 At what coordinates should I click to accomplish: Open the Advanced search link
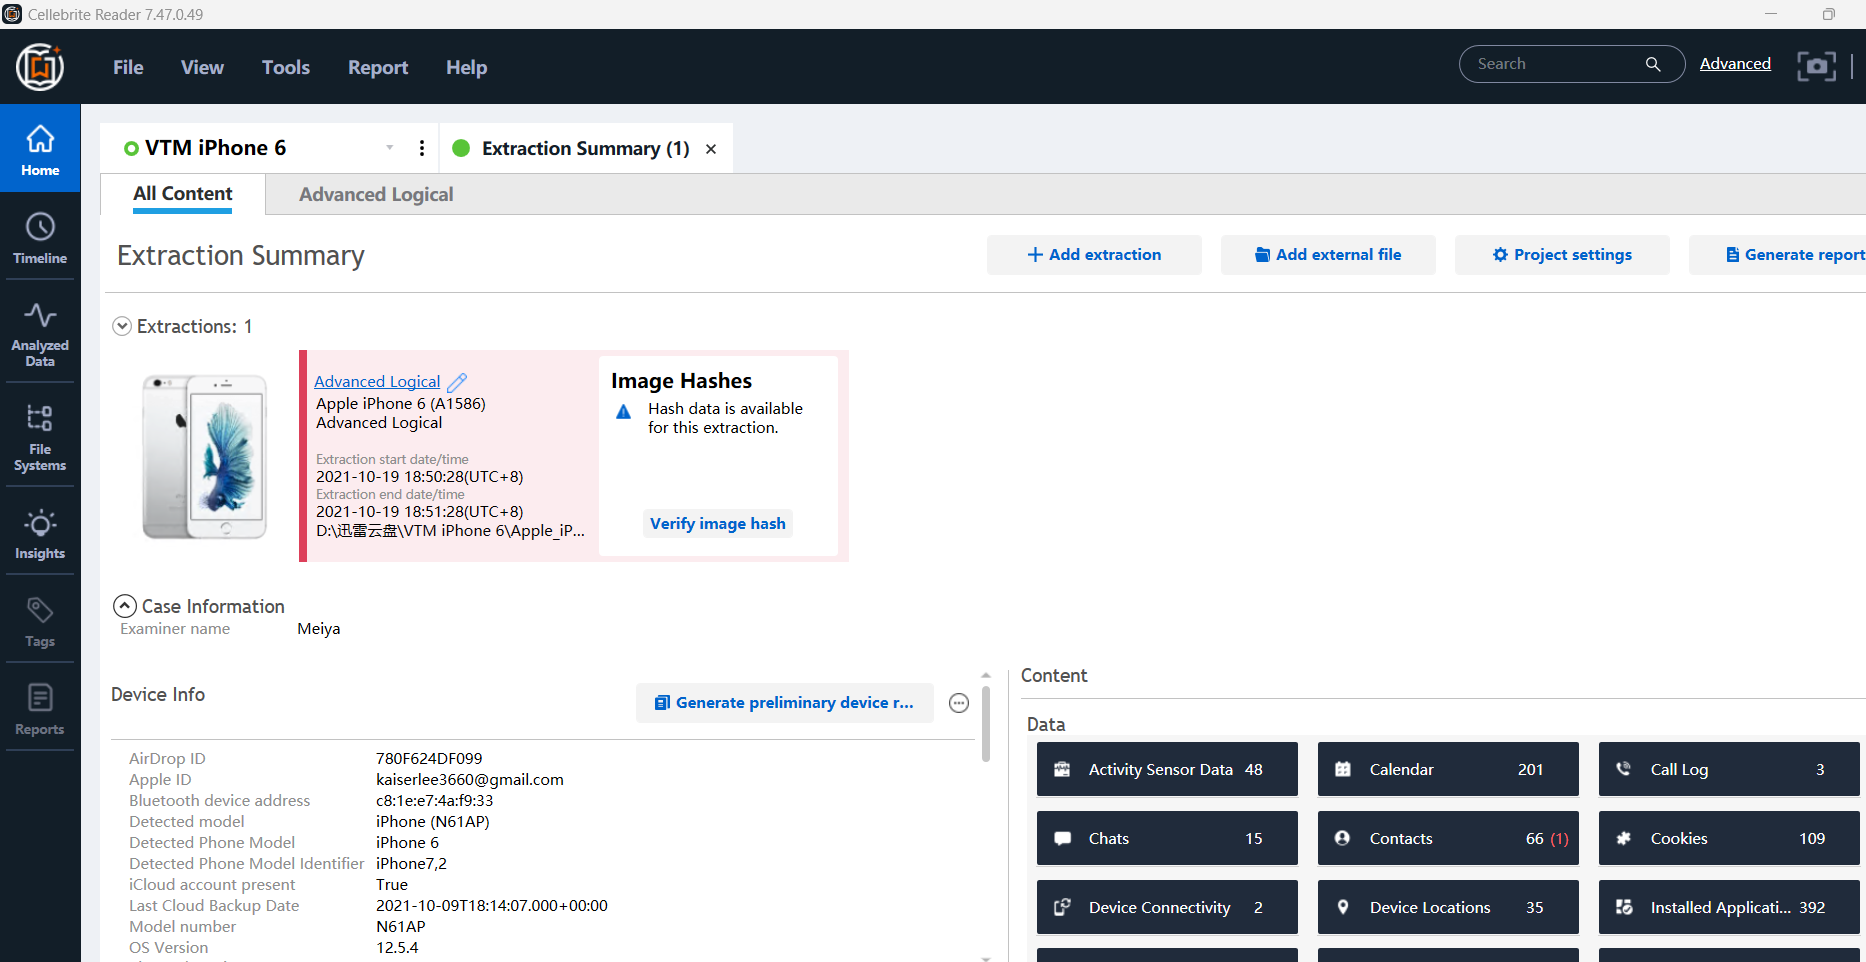pos(1735,64)
